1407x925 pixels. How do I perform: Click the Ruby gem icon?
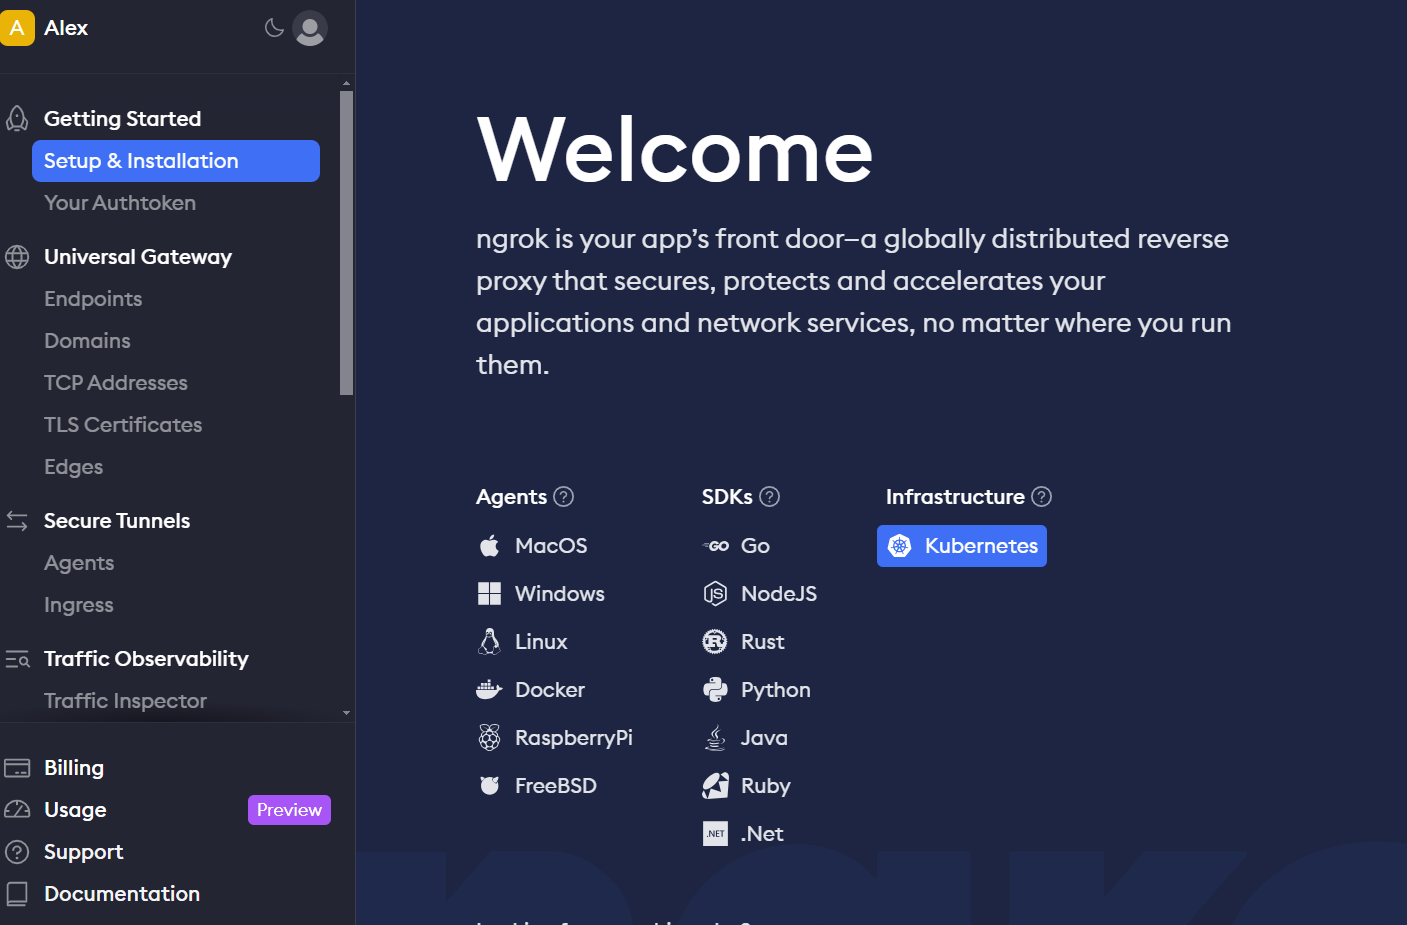click(715, 786)
